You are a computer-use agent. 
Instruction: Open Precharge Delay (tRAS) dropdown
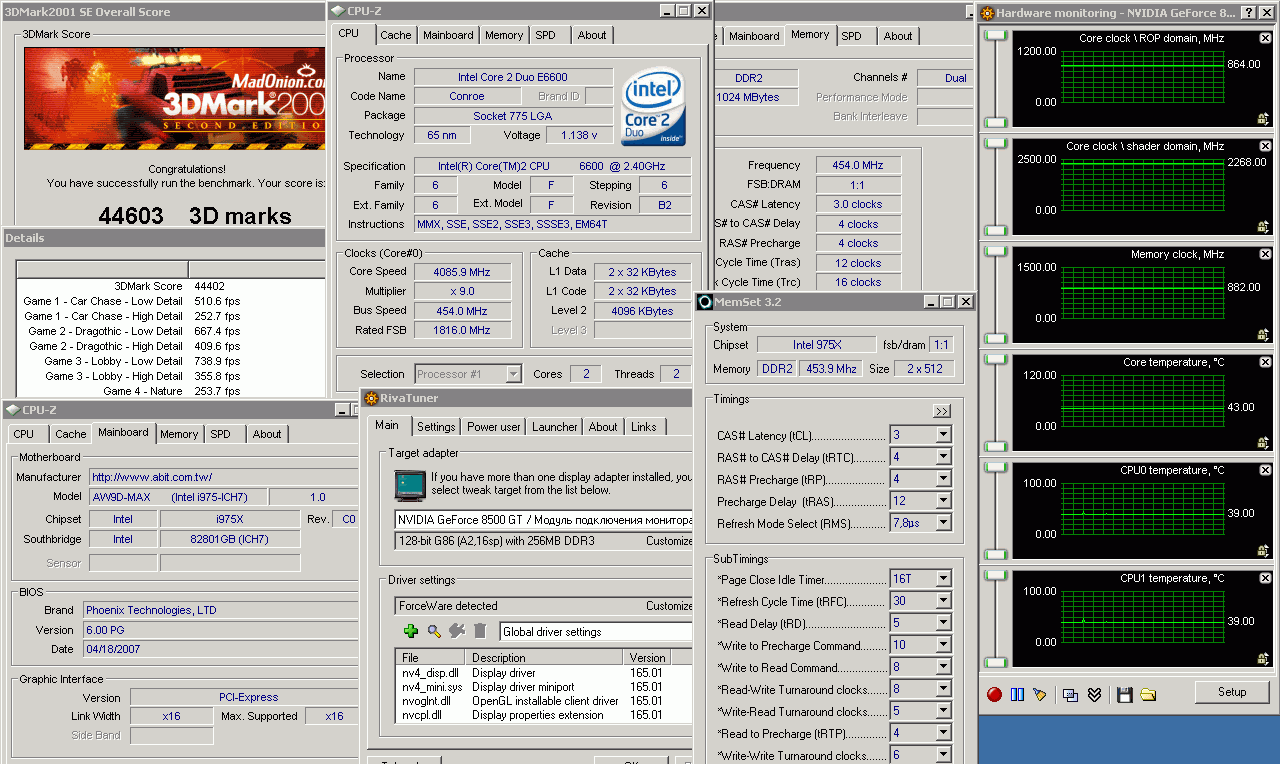tap(943, 501)
